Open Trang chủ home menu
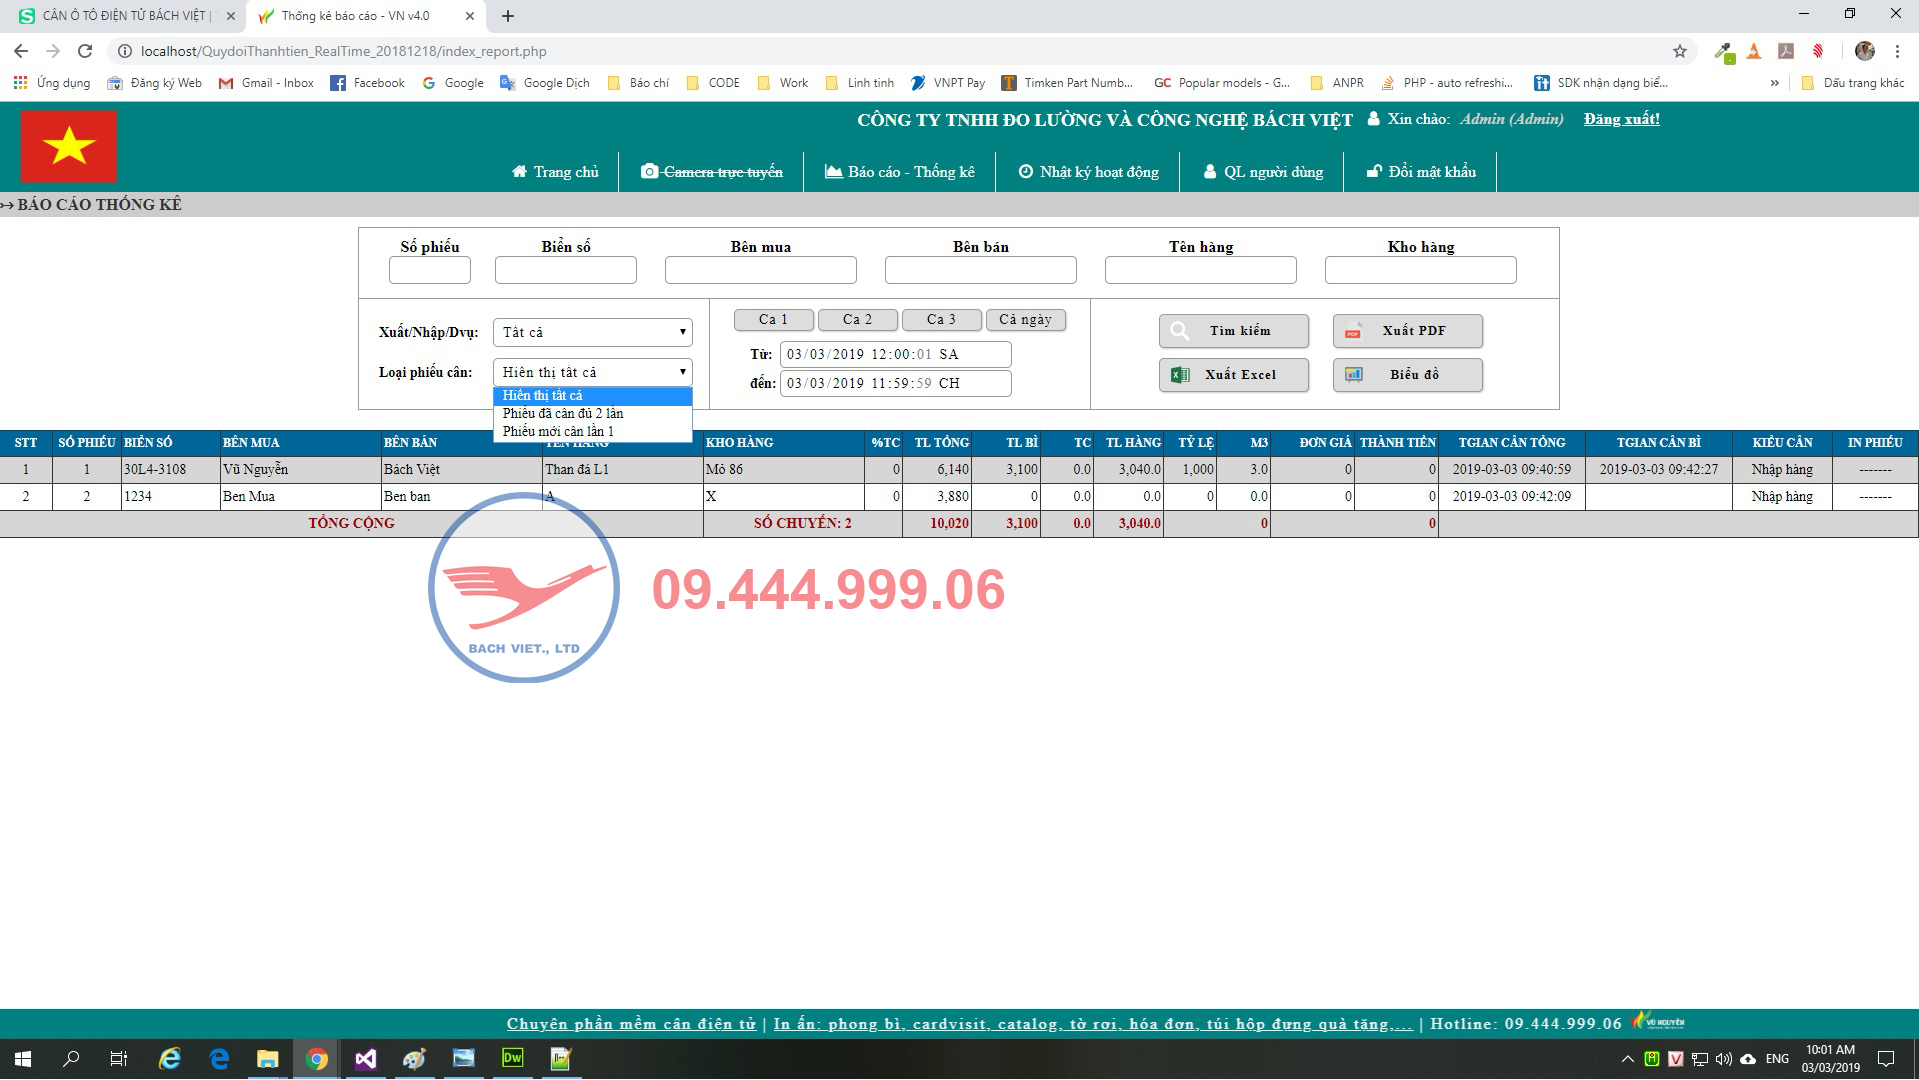 [x=555, y=171]
